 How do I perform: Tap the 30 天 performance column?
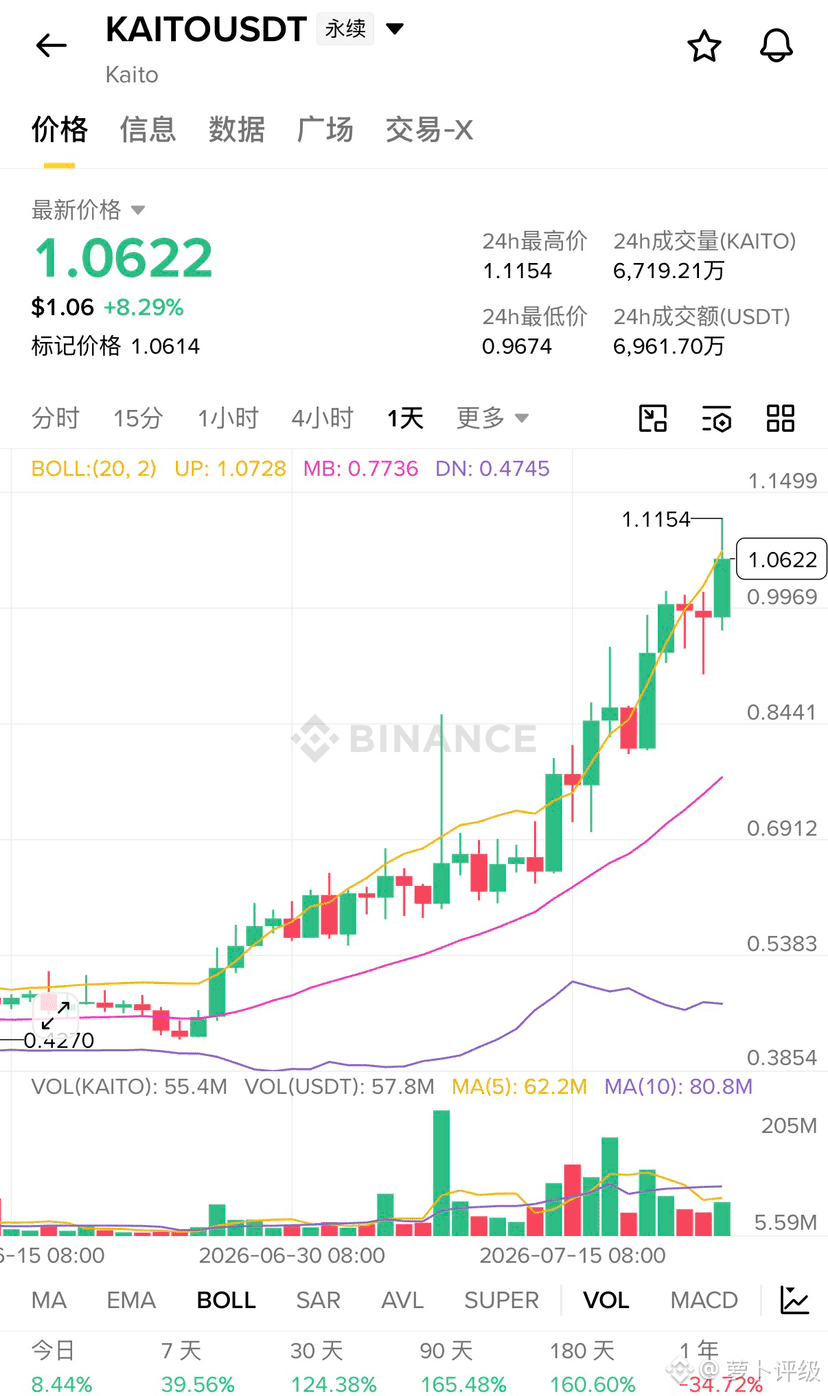click(x=333, y=1366)
